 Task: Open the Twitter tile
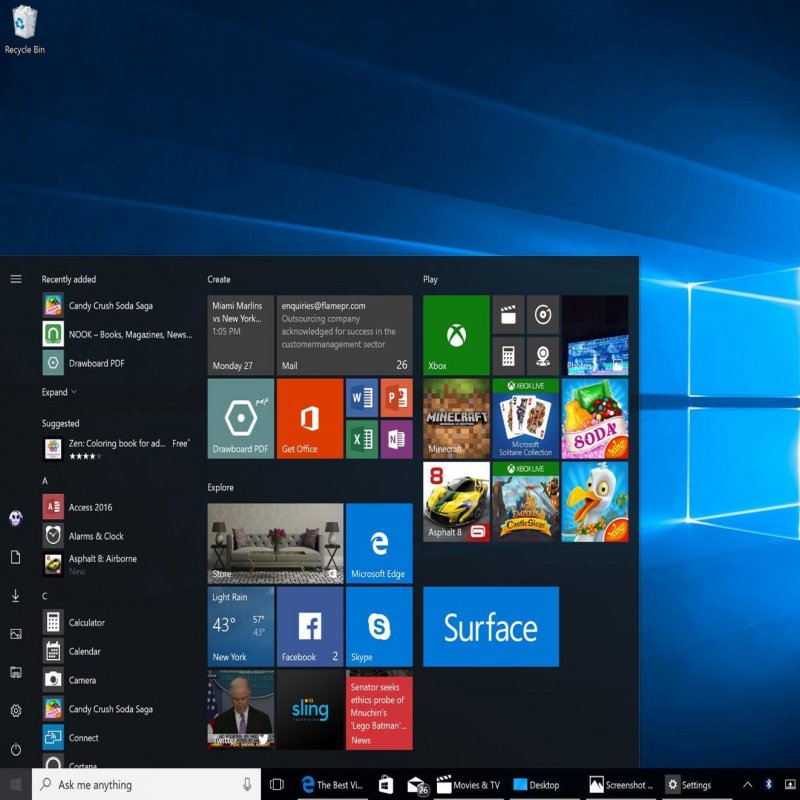click(x=241, y=710)
